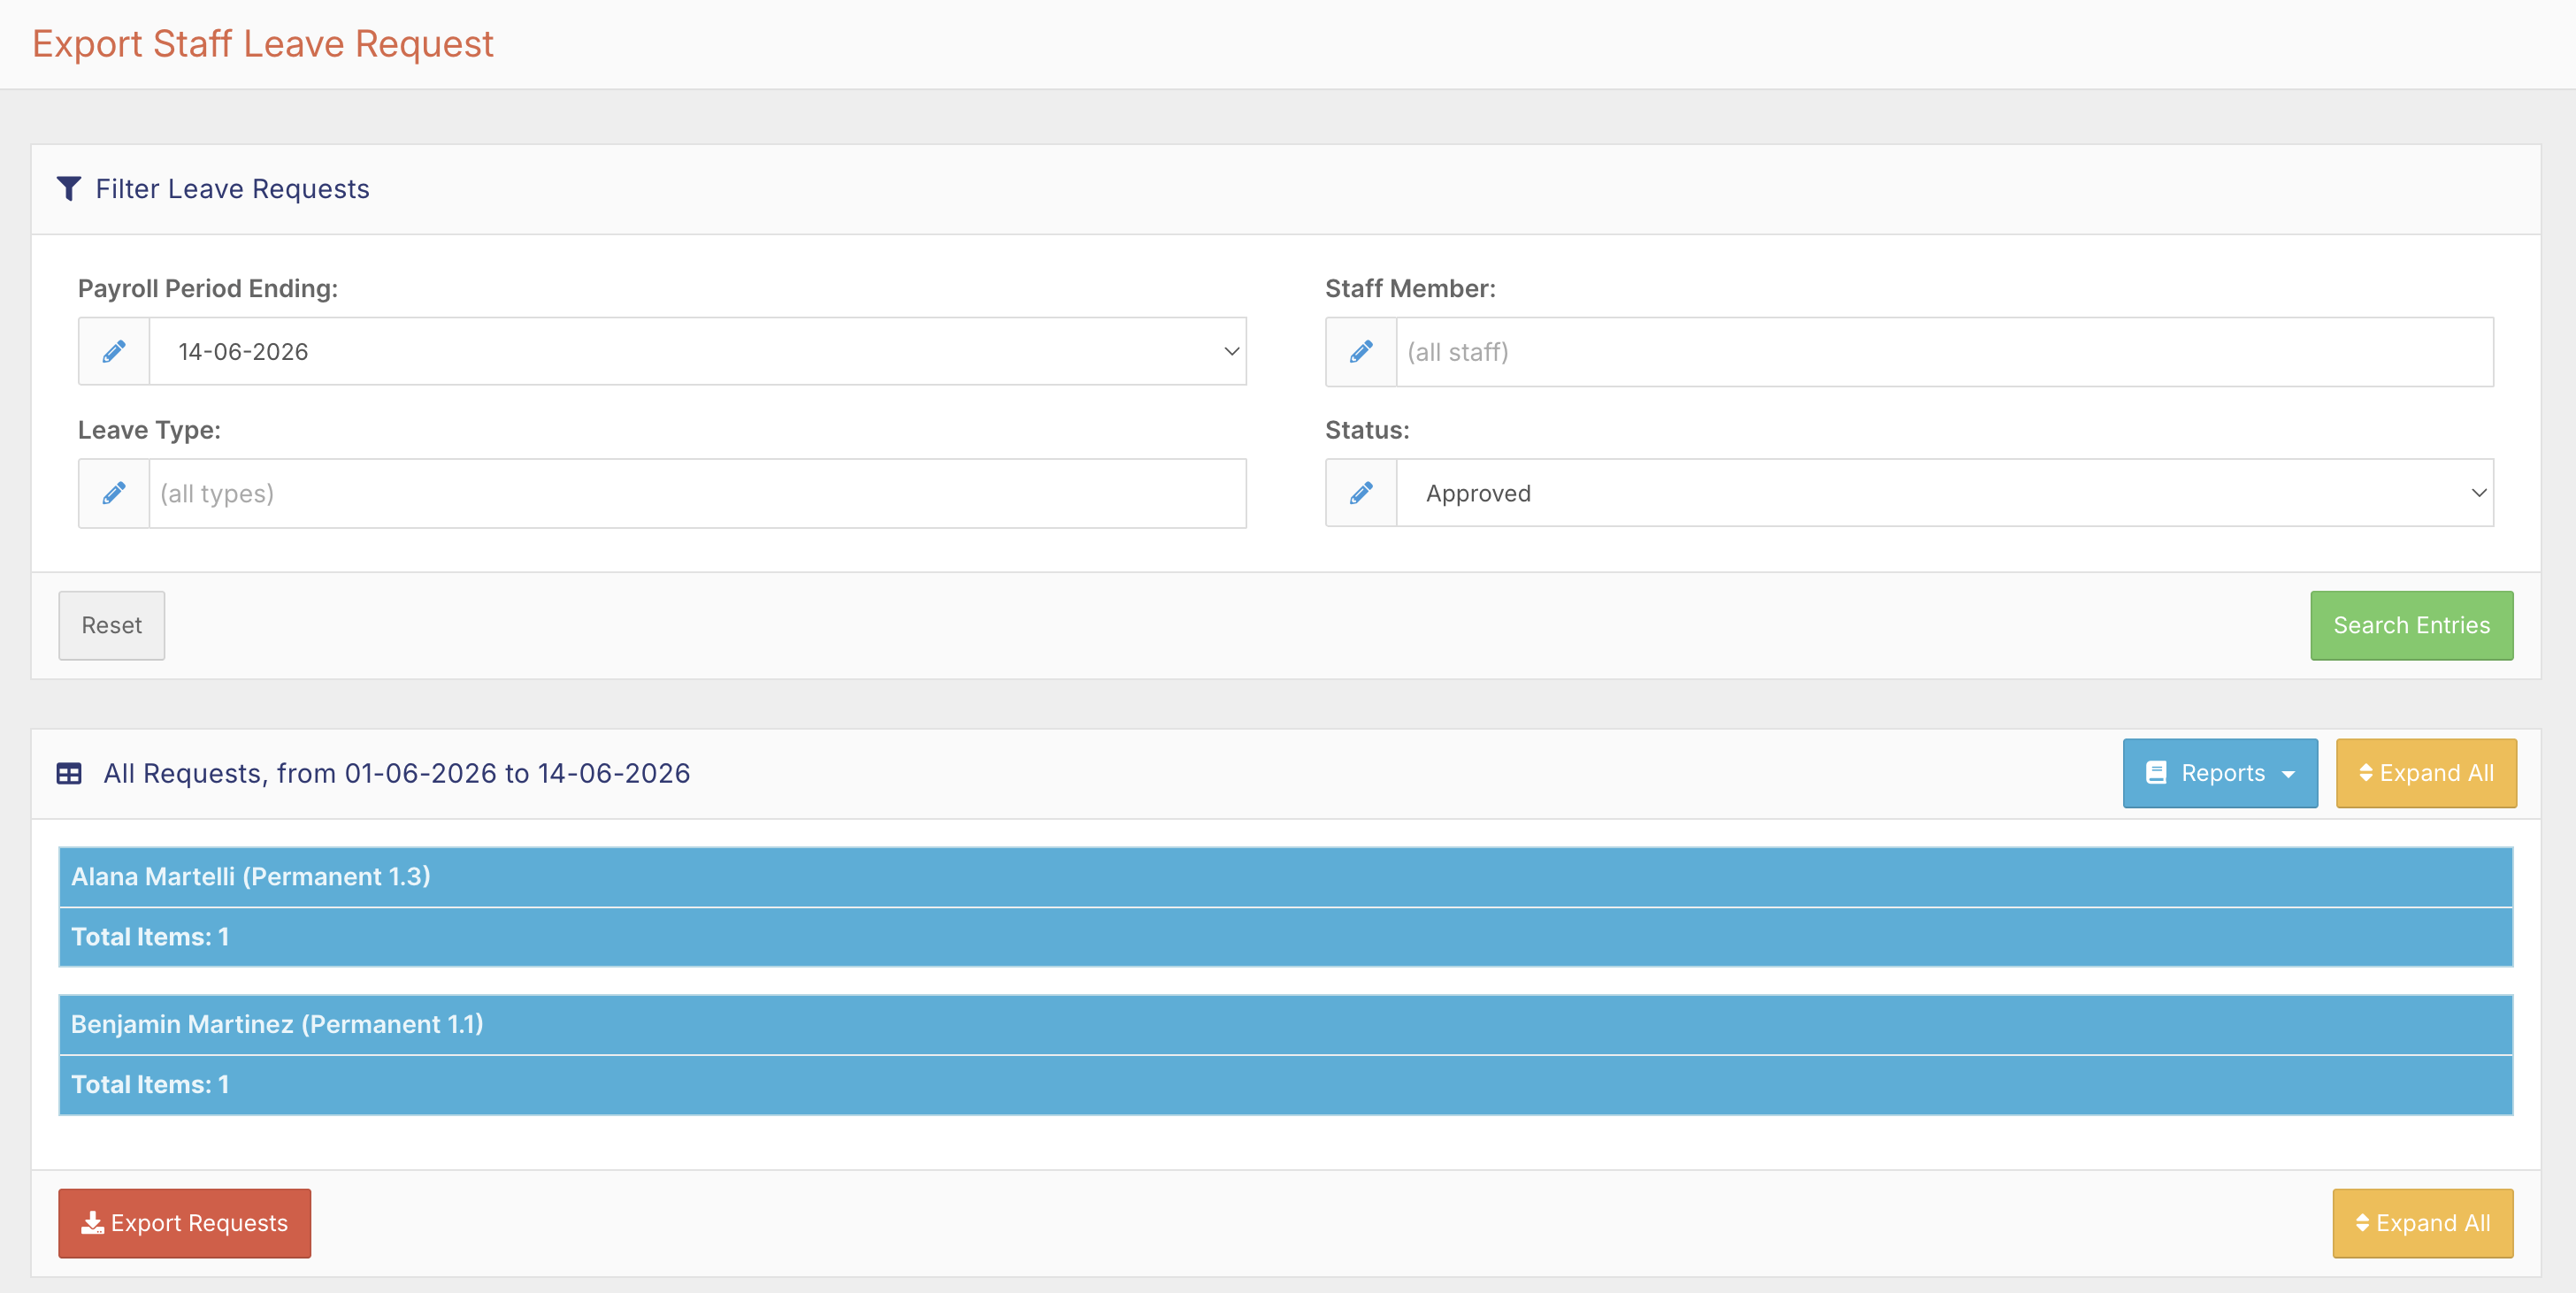Focus the Leave Type input field

(698, 494)
